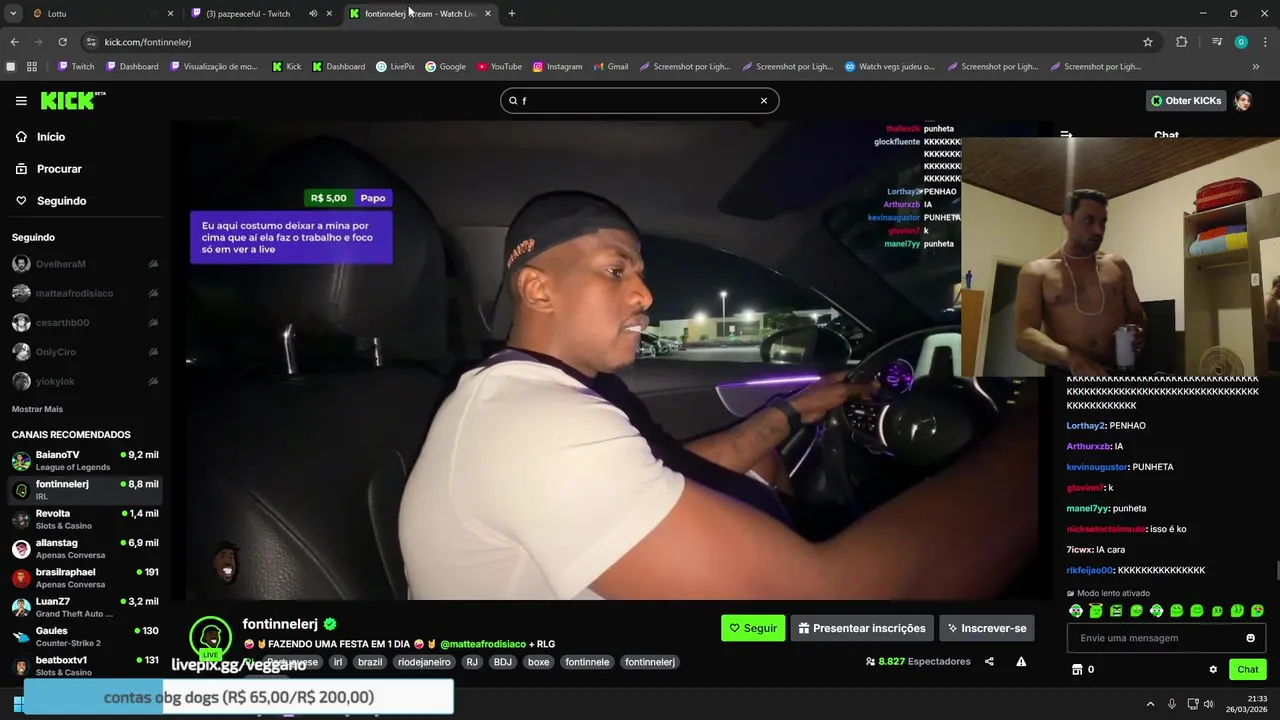Open recommended channel brasilraphael
1280x720 pixels.
[85, 578]
